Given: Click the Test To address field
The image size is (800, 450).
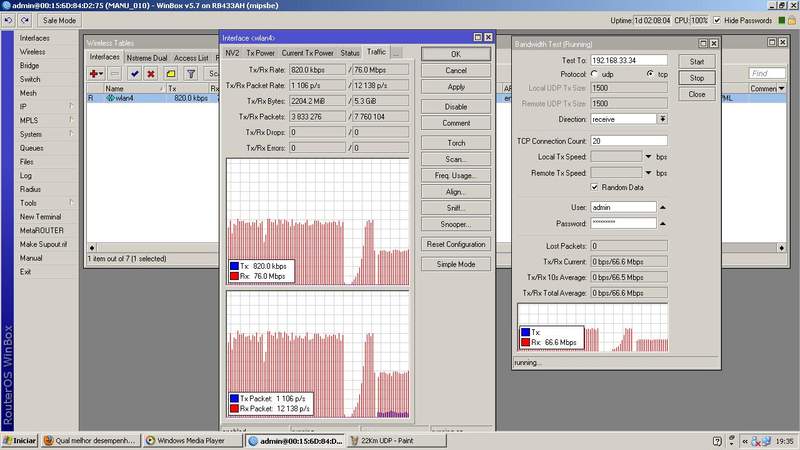Looking at the screenshot, I should pyautogui.click(x=630, y=61).
